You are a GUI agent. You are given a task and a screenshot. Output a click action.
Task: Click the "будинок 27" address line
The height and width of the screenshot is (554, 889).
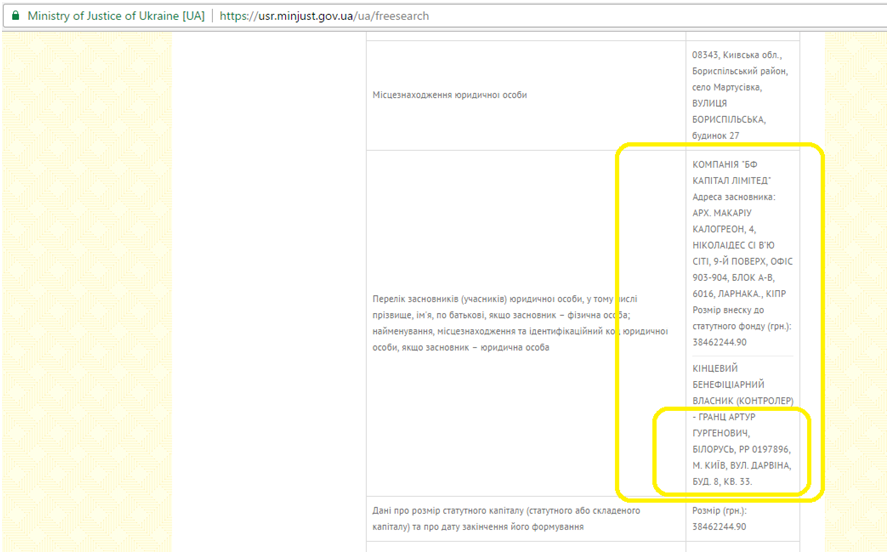click(x=716, y=135)
